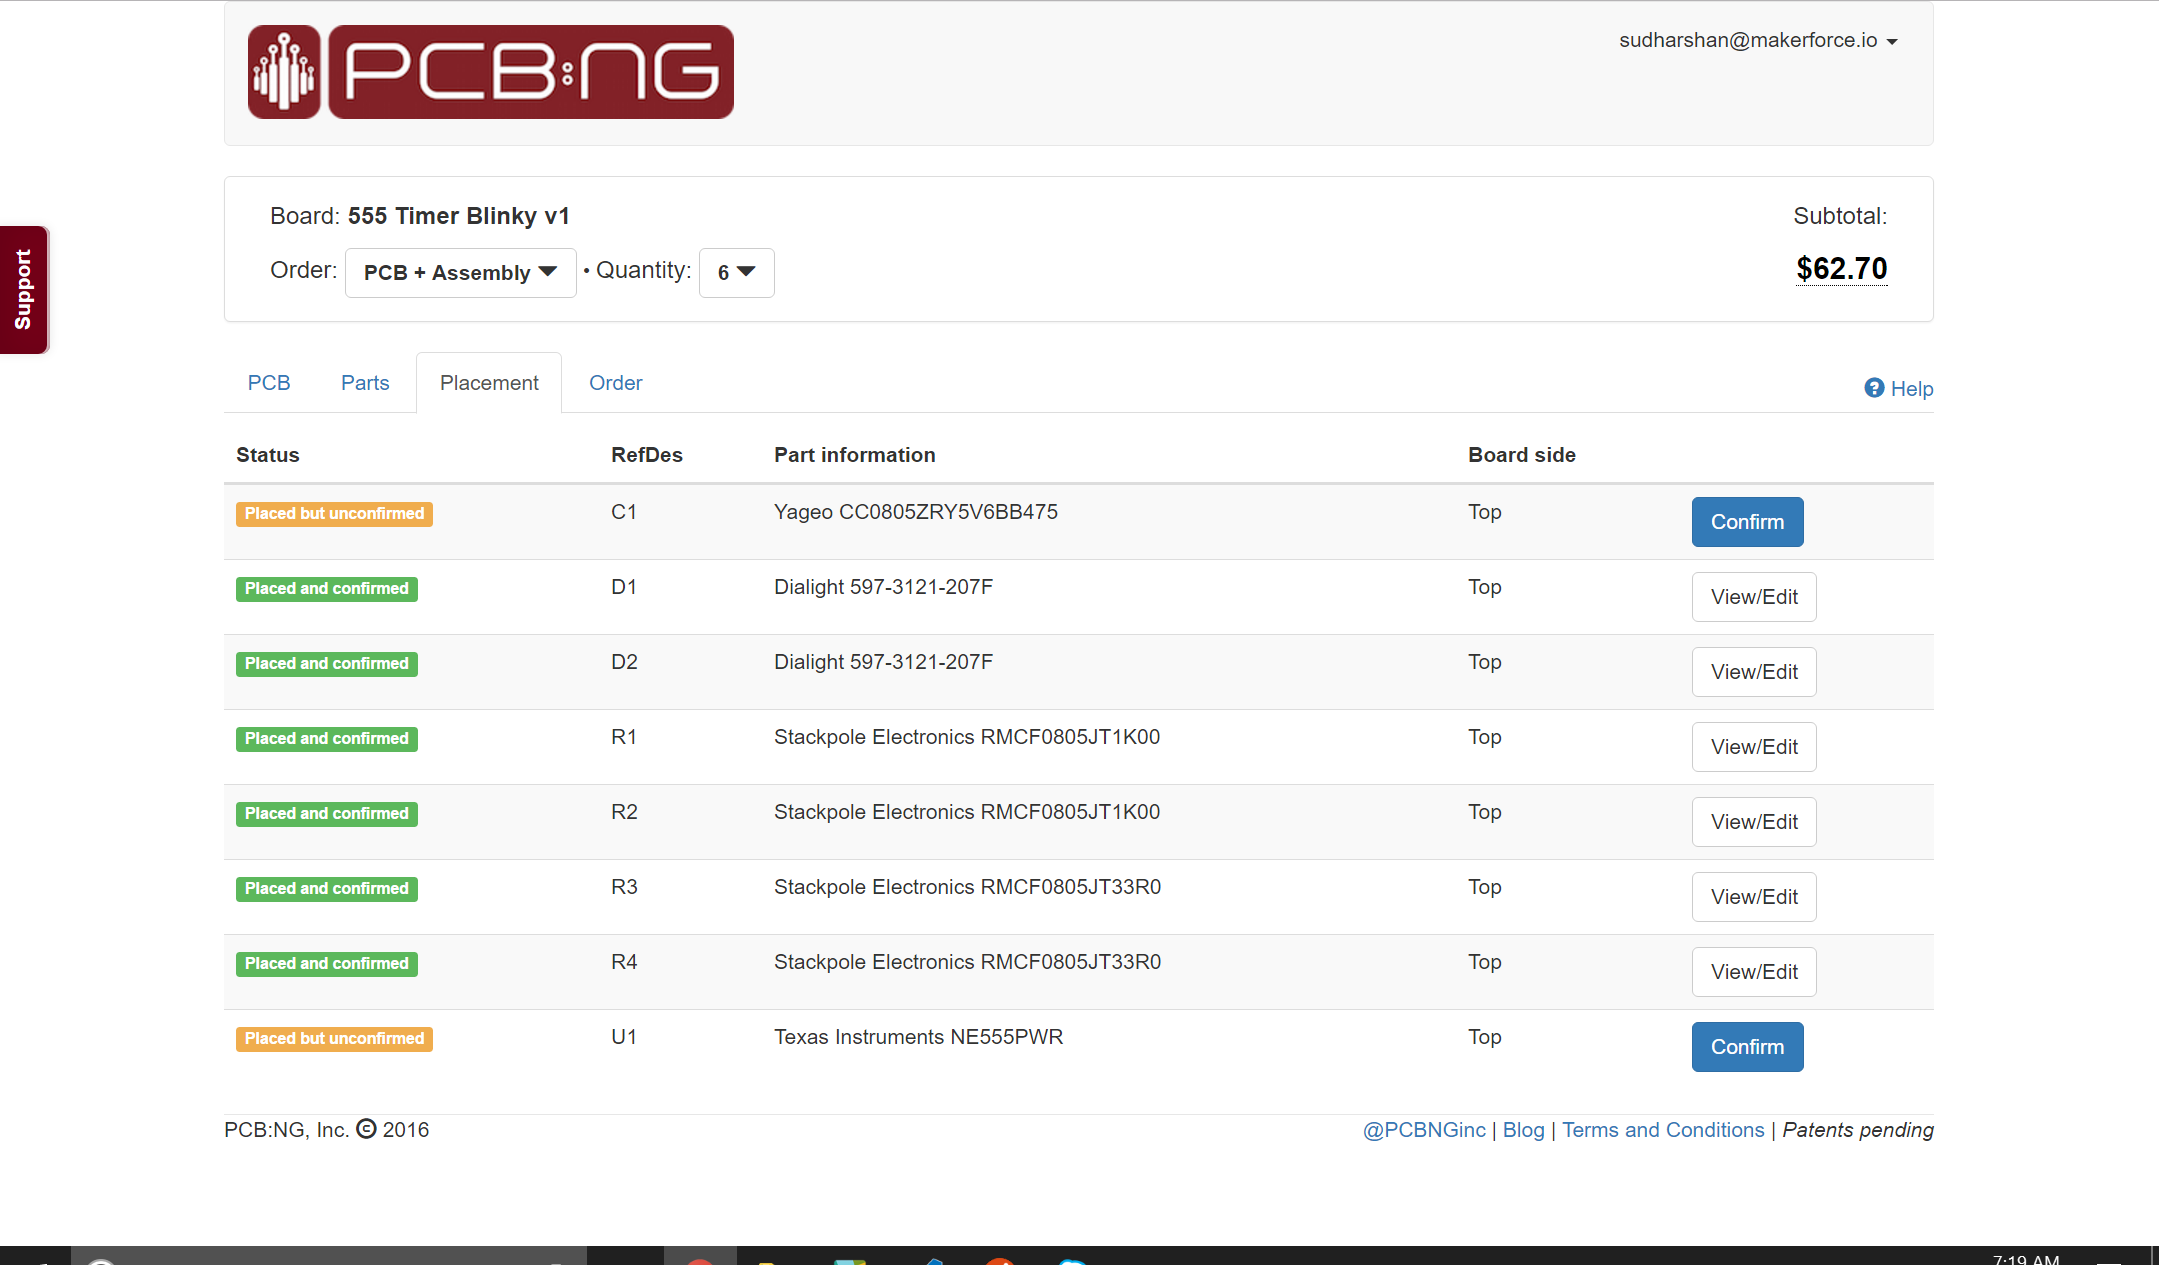The height and width of the screenshot is (1265, 2159).
Task: Click R1 'Stackpole Electronics RMCF0805JT1K00' text
Action: (x=967, y=737)
